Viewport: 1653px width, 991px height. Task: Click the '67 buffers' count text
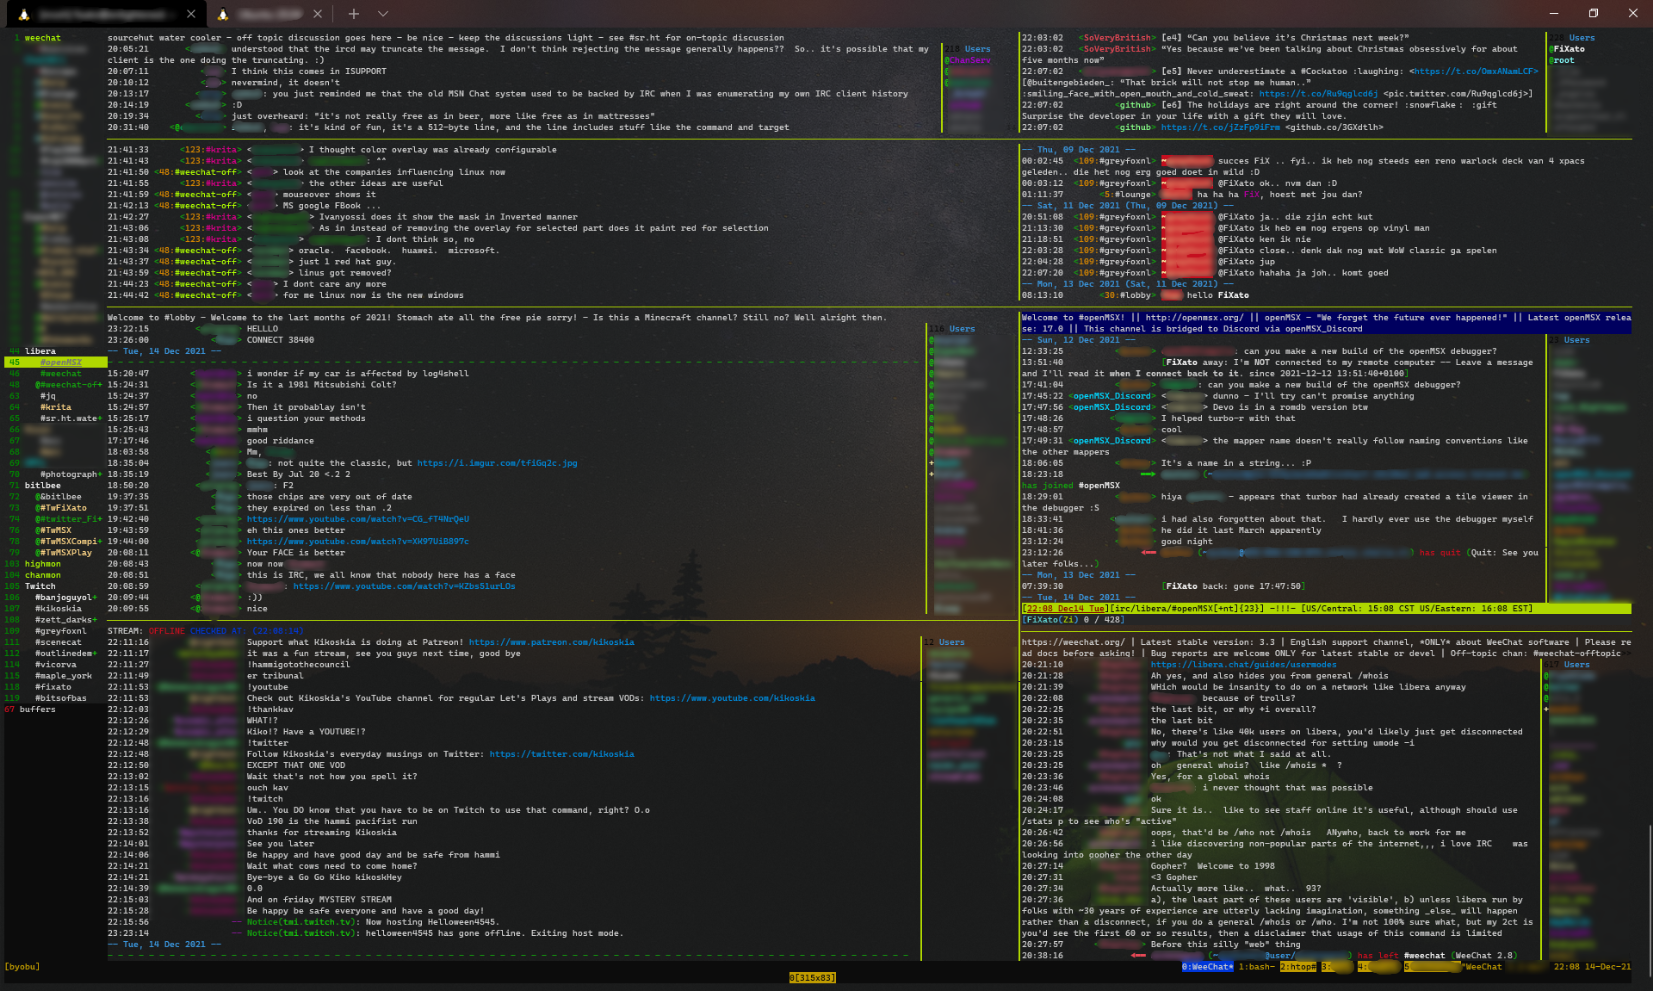(x=30, y=709)
